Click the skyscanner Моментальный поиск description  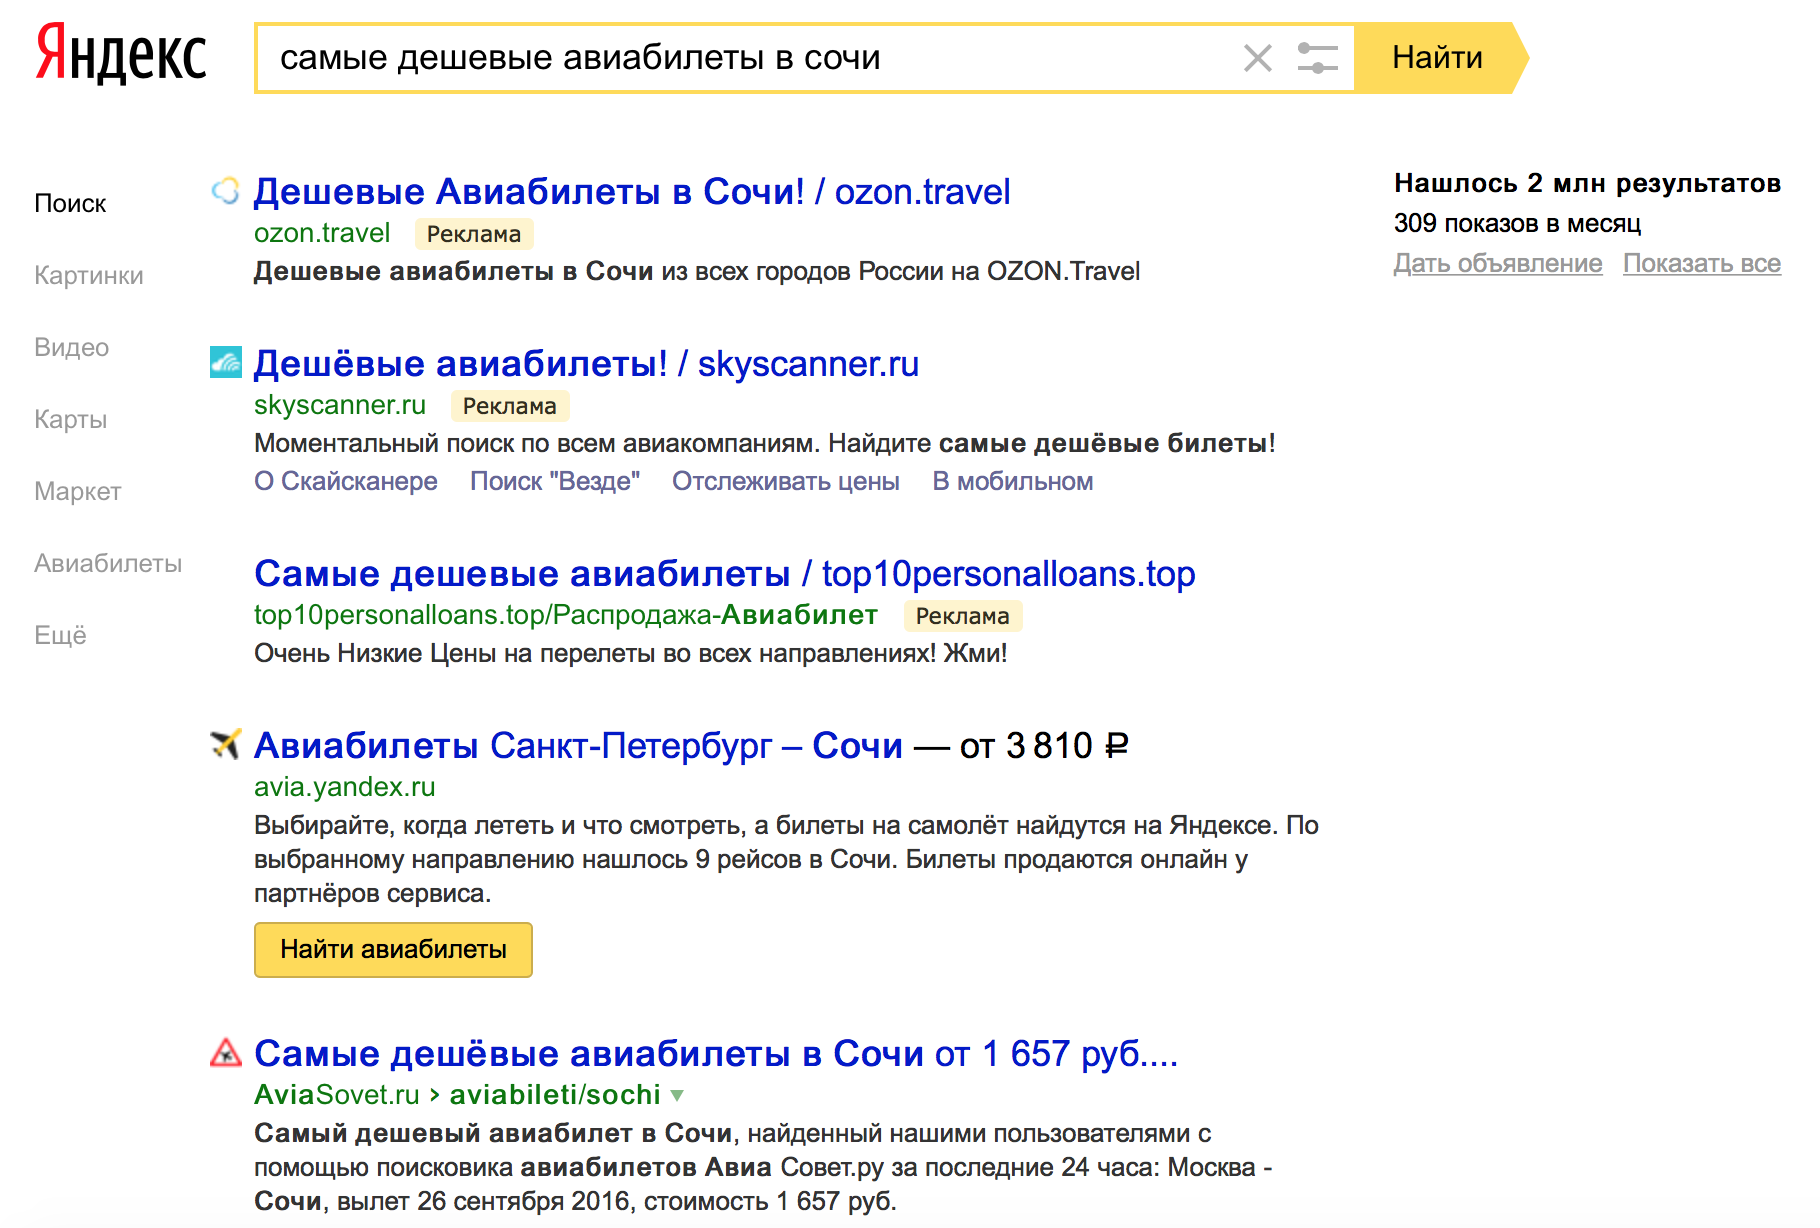pos(765,443)
